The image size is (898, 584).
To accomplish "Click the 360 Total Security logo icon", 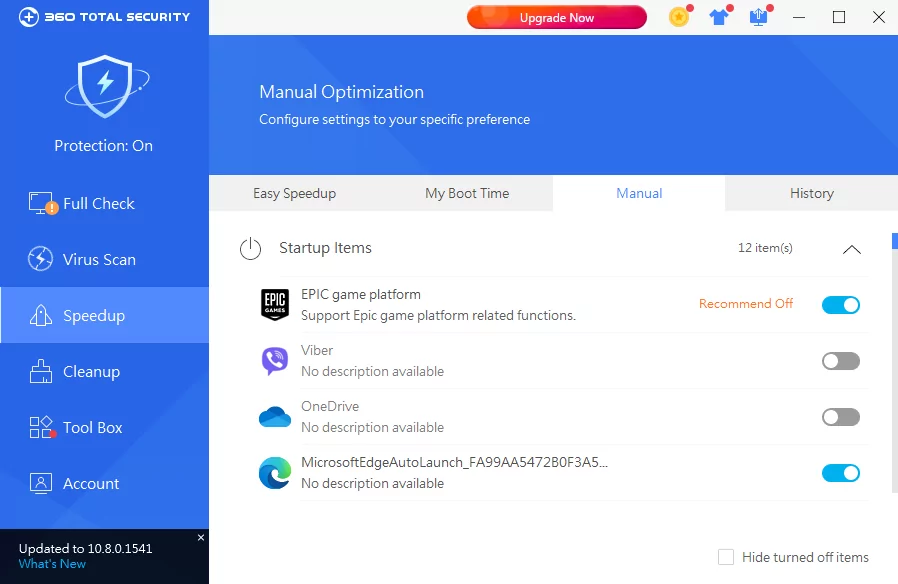I will click(29, 17).
